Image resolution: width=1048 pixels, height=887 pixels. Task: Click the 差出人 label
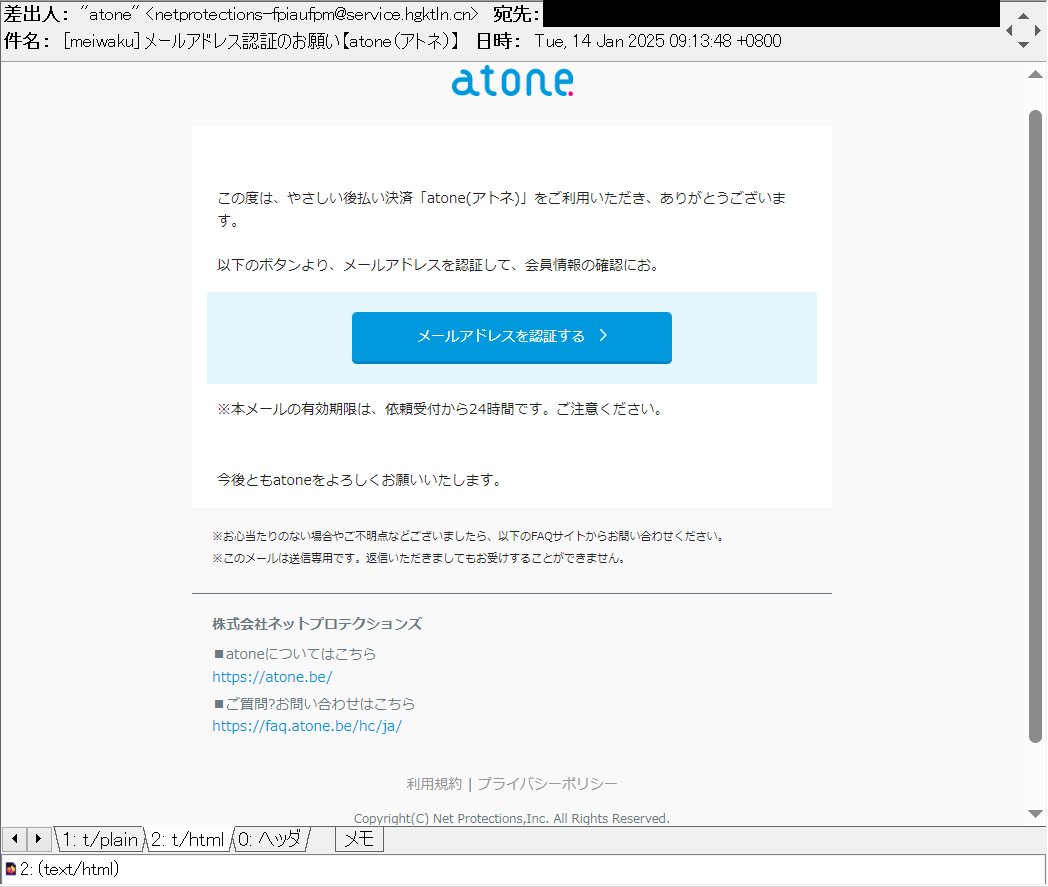pyautogui.click(x=36, y=14)
